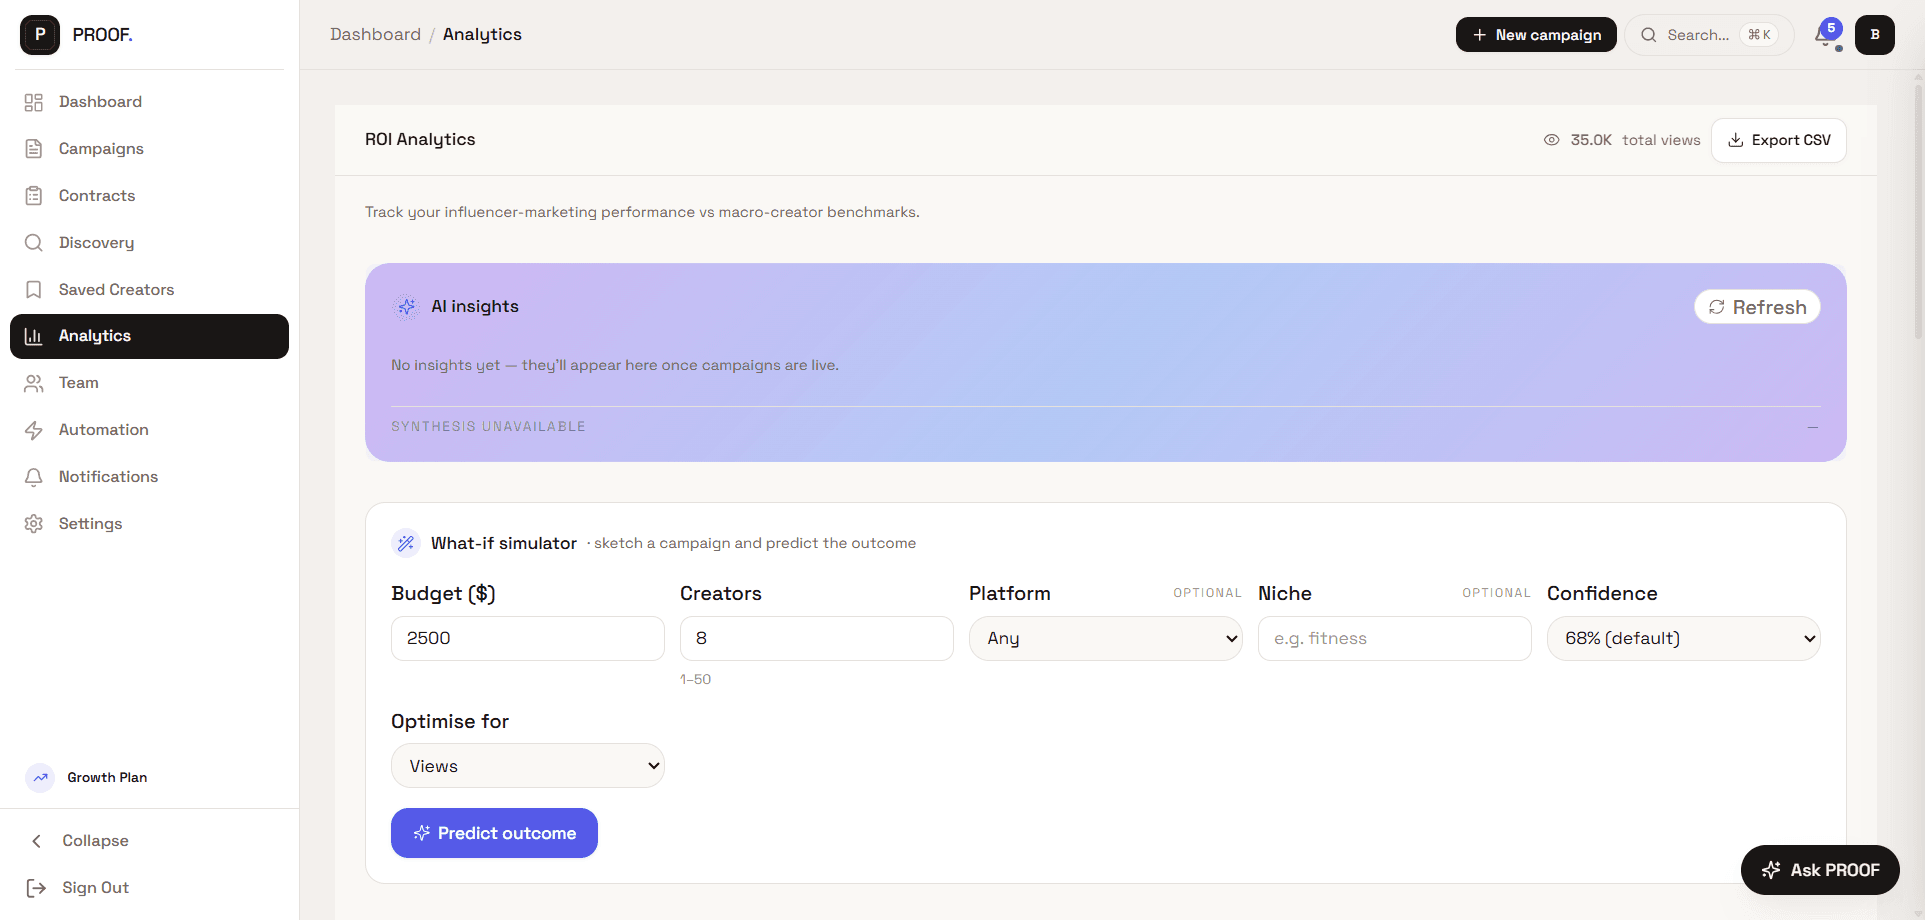Click the ⌘K shortcut badge
Viewport: 1925px width, 920px height.
click(1759, 35)
